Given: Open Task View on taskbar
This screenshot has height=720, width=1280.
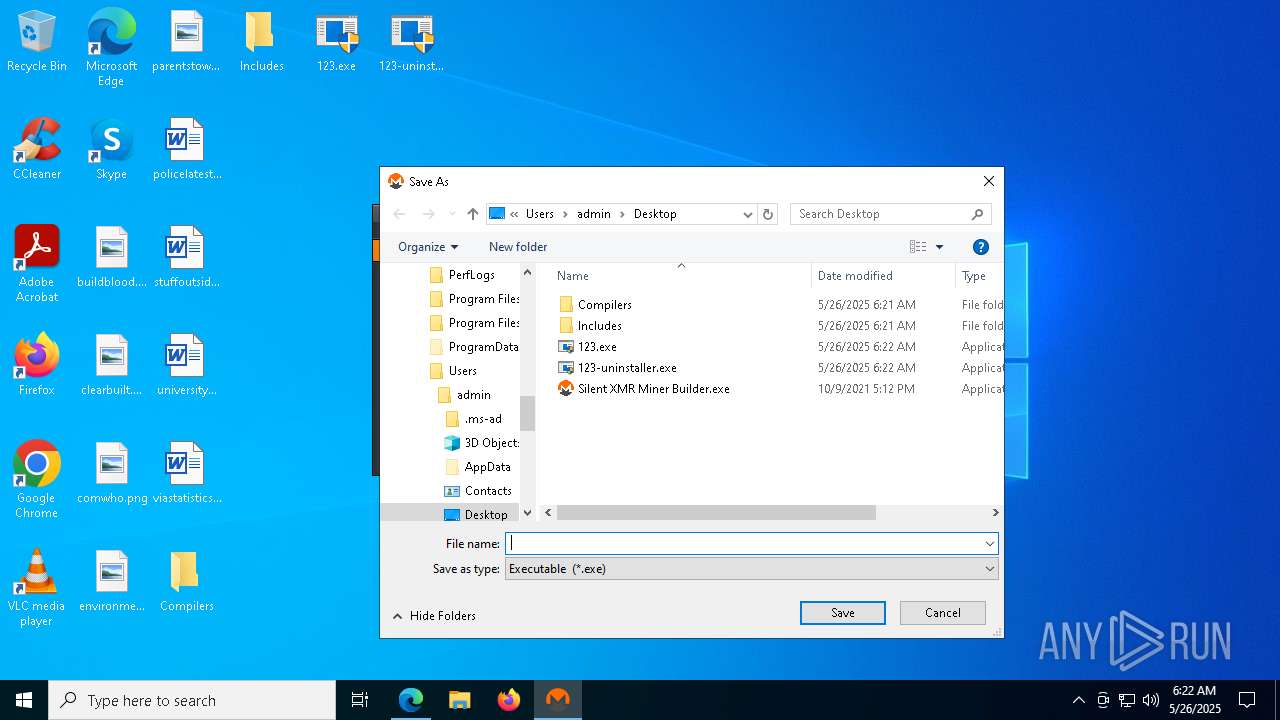Looking at the screenshot, I should pos(360,700).
